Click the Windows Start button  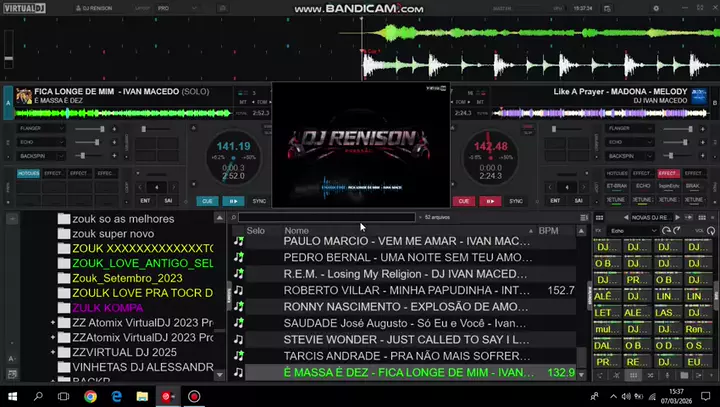pyautogui.click(x=10, y=396)
